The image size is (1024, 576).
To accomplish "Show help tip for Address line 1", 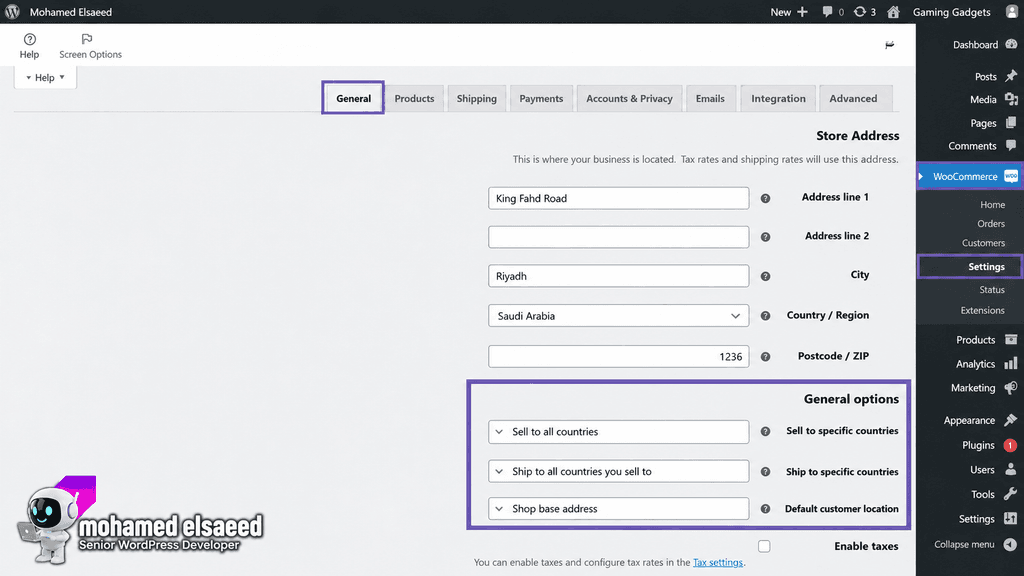I will [765, 199].
